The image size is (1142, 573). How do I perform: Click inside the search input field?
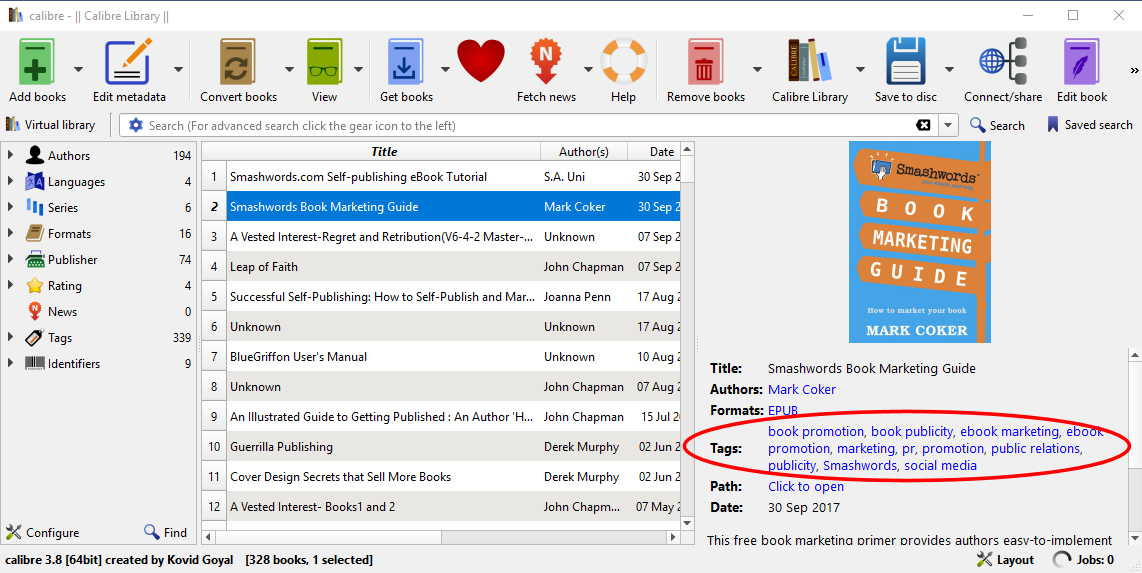520,125
